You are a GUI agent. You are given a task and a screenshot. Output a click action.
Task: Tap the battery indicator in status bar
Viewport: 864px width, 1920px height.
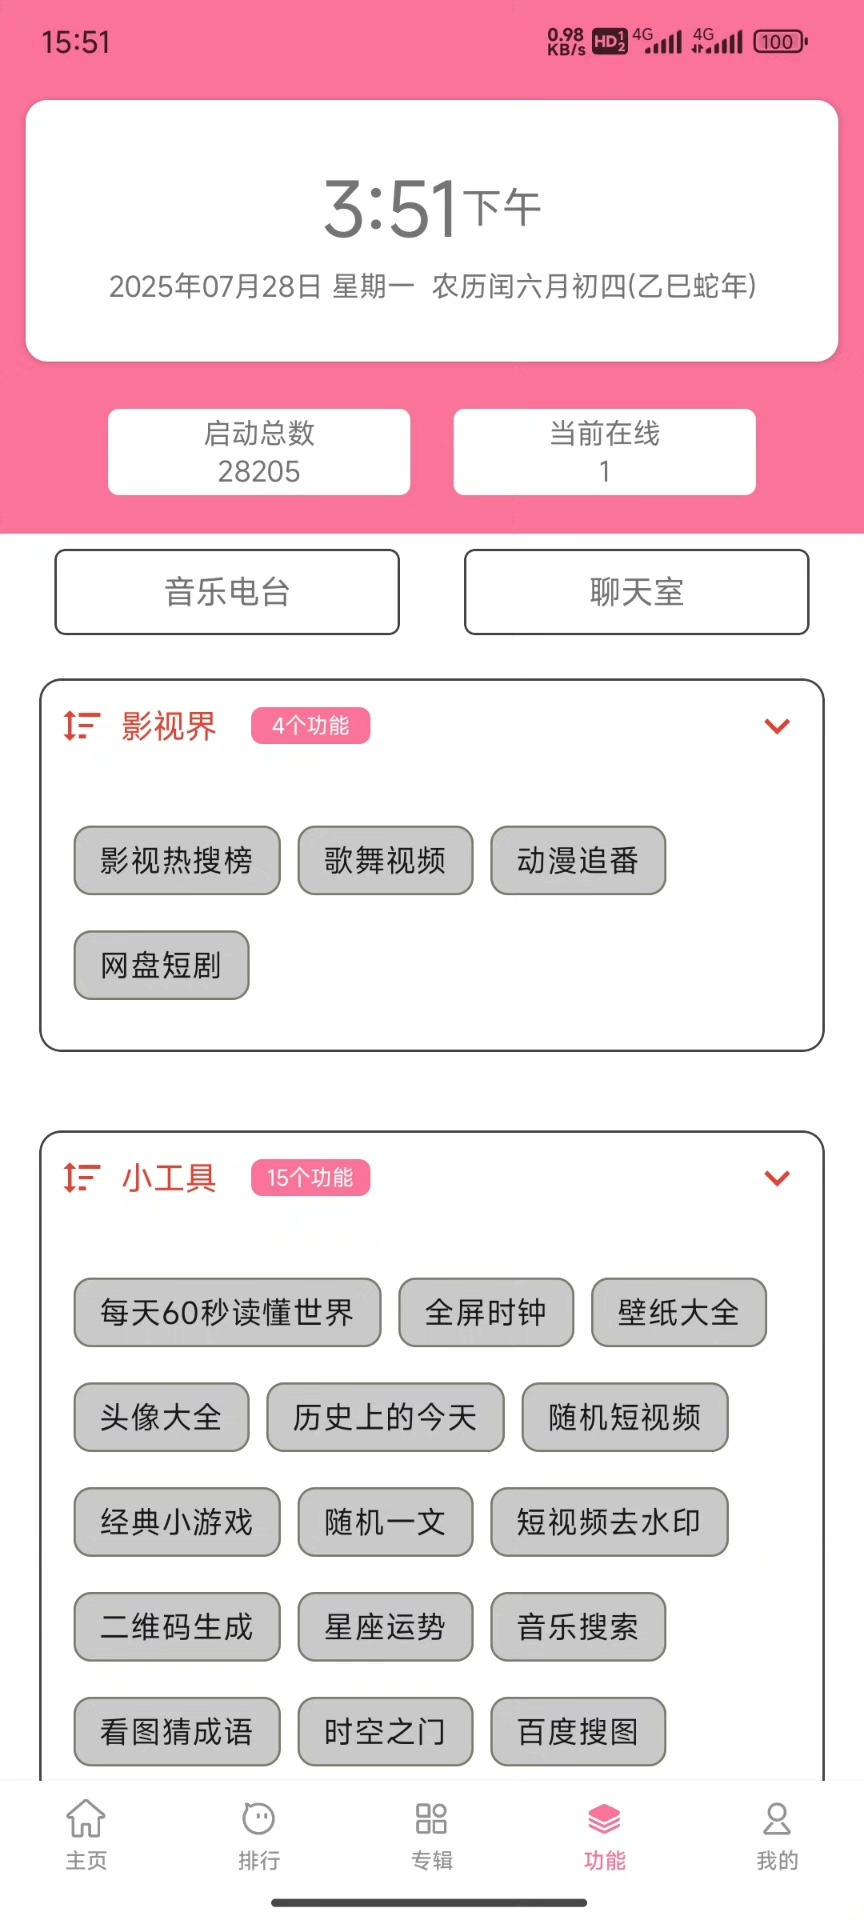pyautogui.click(x=779, y=42)
